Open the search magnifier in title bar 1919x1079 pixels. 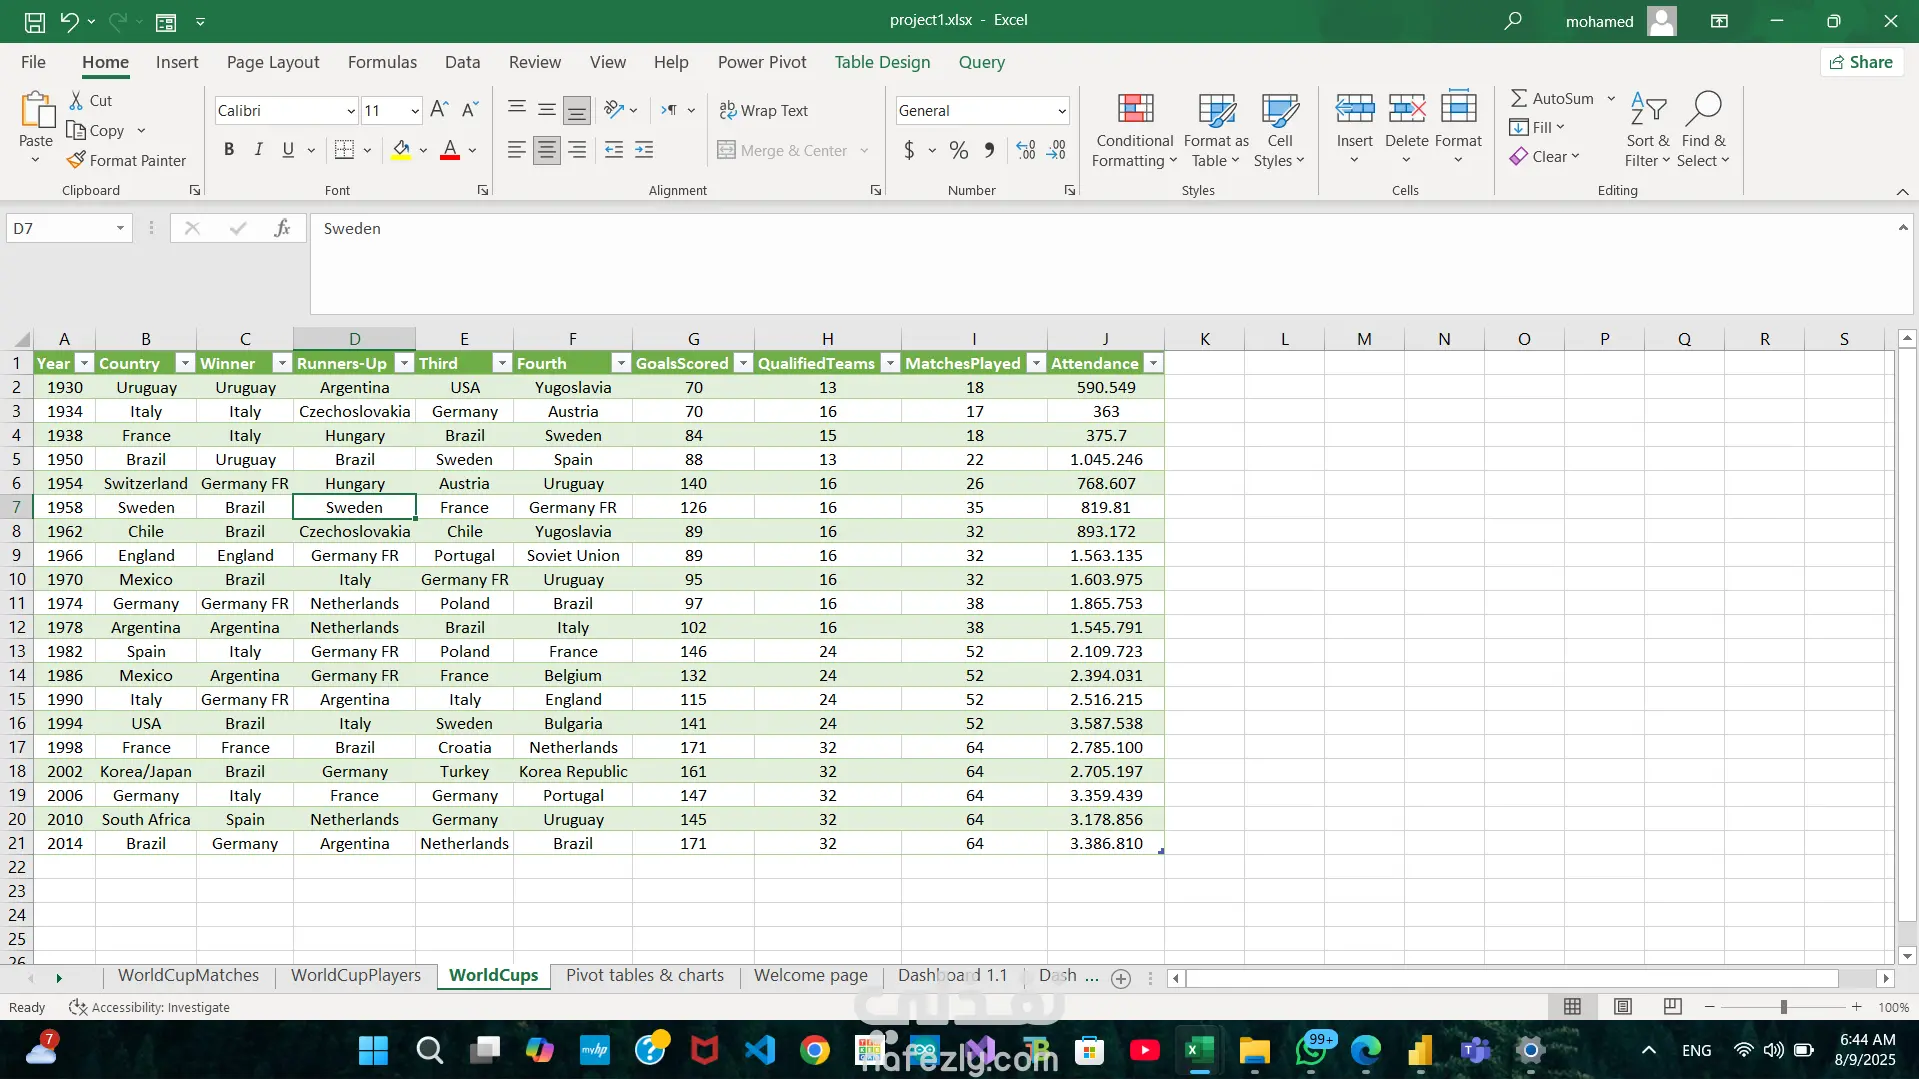[1513, 21]
